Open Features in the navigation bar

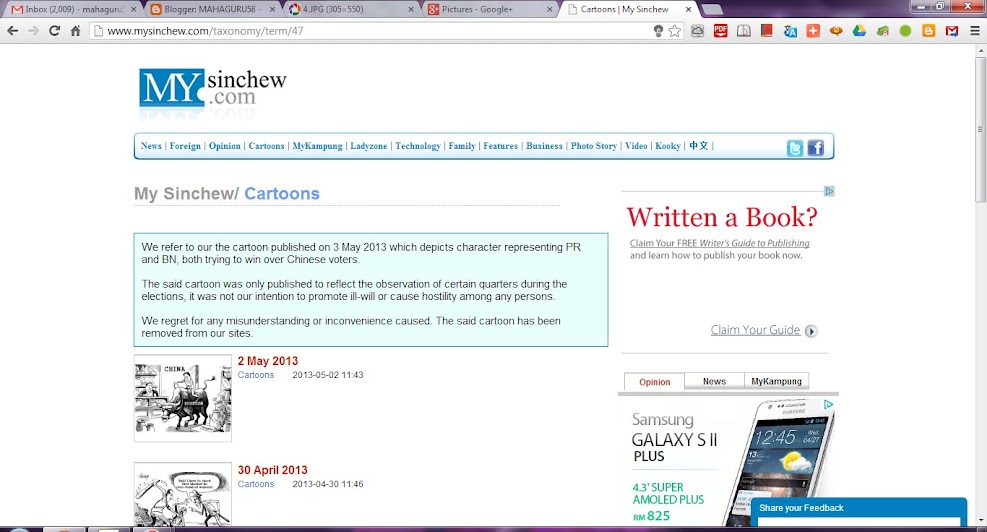tap(500, 145)
